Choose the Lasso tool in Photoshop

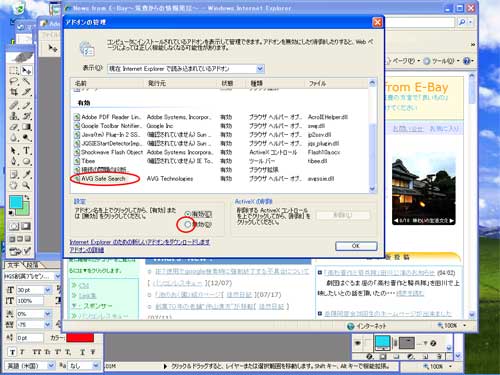(14, 81)
